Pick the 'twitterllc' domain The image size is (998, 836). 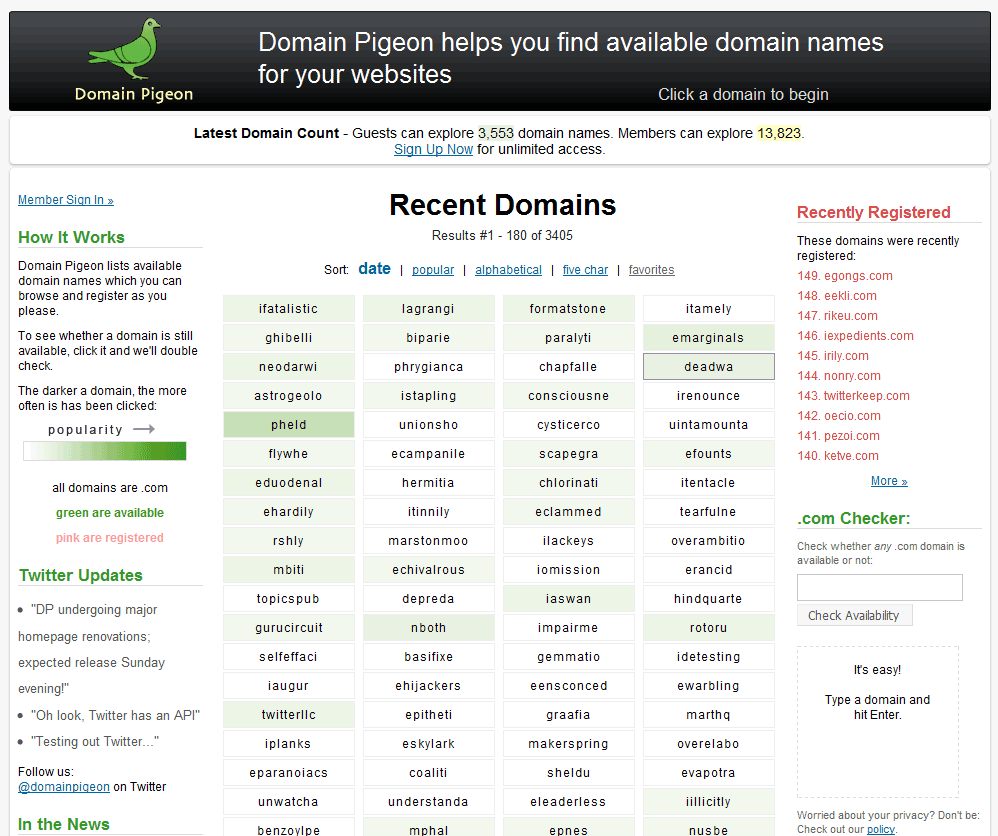pyautogui.click(x=289, y=715)
